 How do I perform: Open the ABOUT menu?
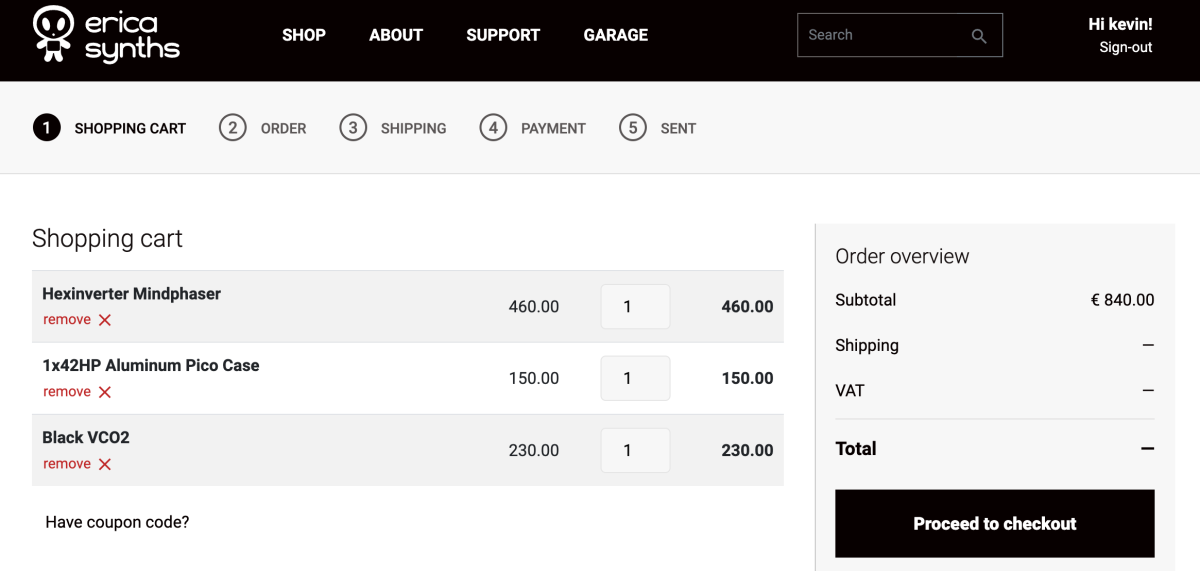pyautogui.click(x=396, y=35)
